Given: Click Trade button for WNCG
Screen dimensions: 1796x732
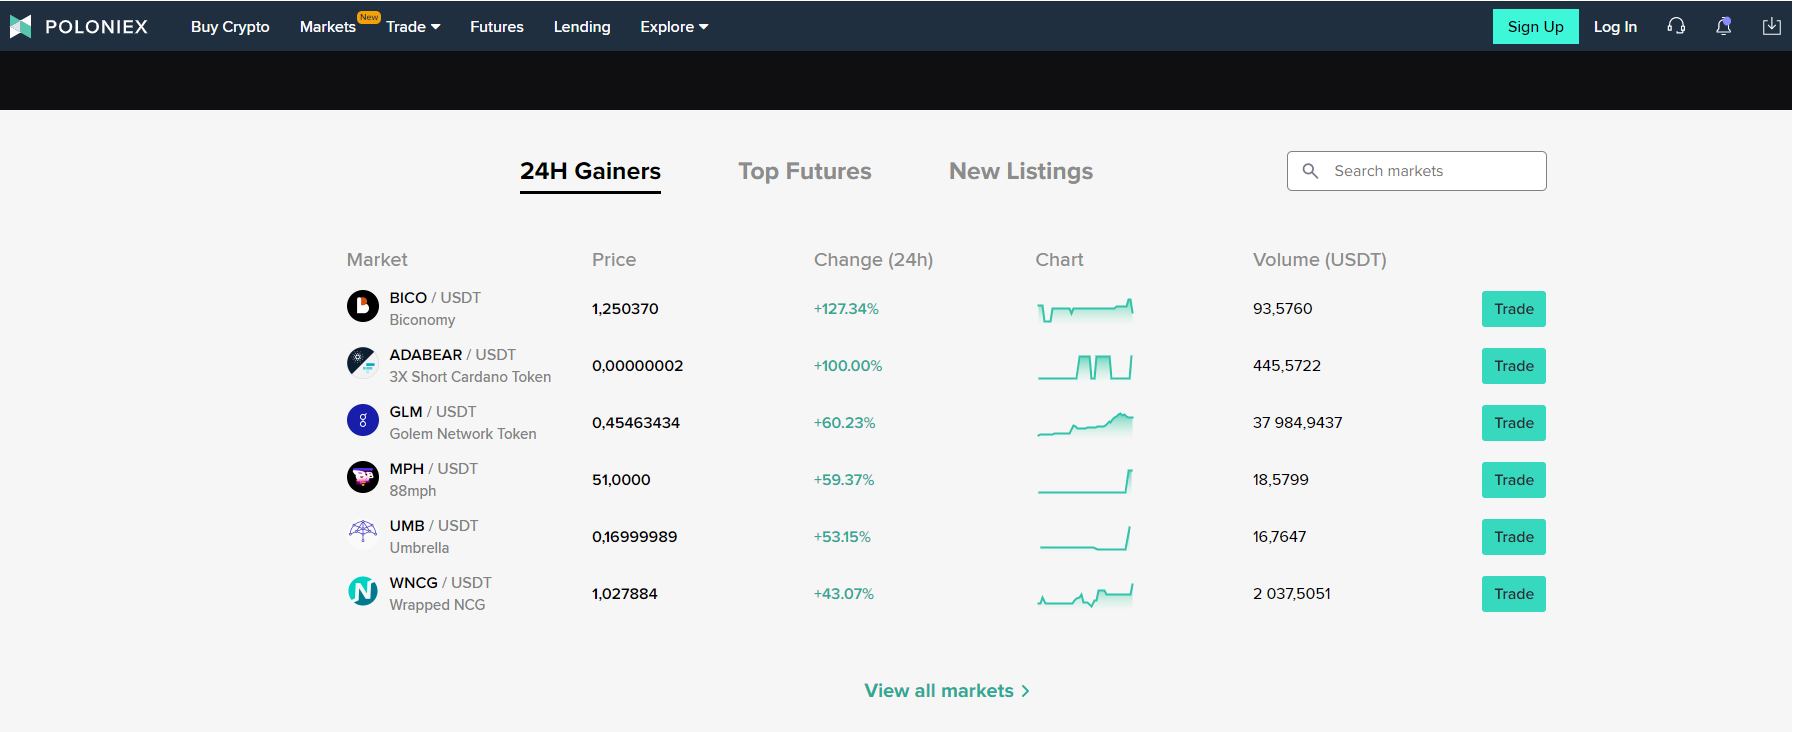Looking at the screenshot, I should coord(1513,594).
